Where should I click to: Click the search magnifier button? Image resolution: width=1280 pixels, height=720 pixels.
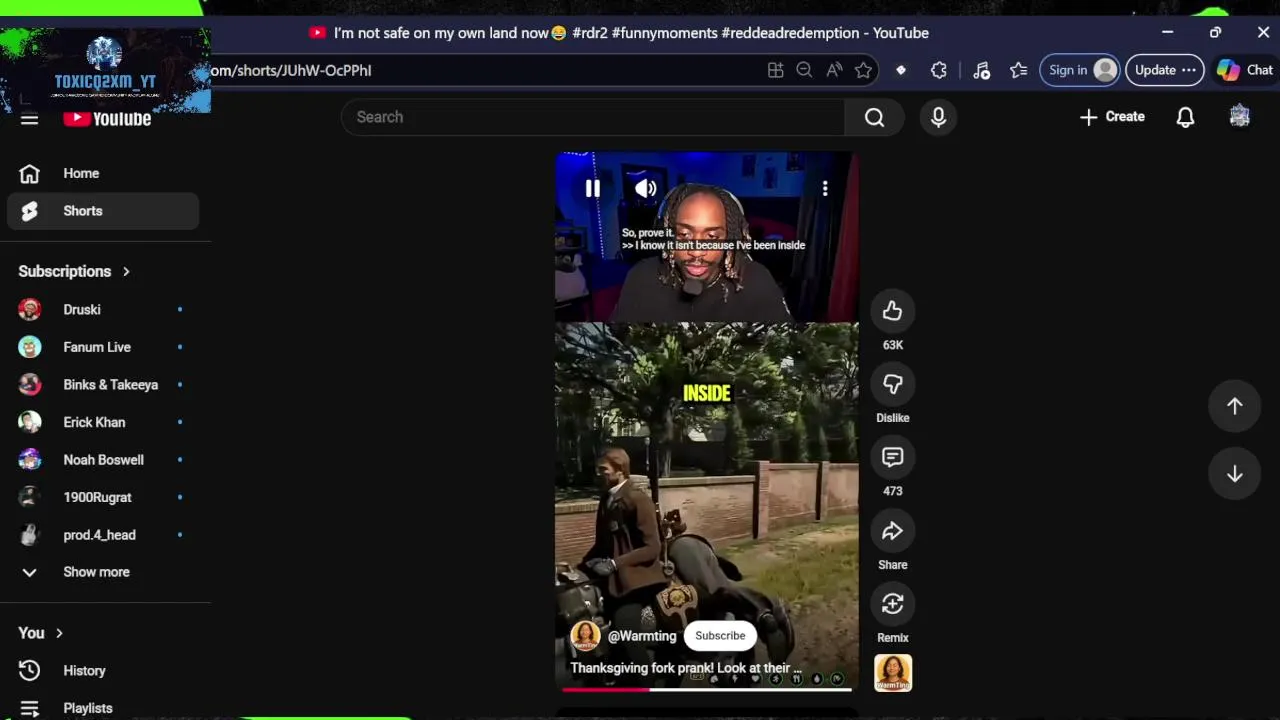[875, 117]
